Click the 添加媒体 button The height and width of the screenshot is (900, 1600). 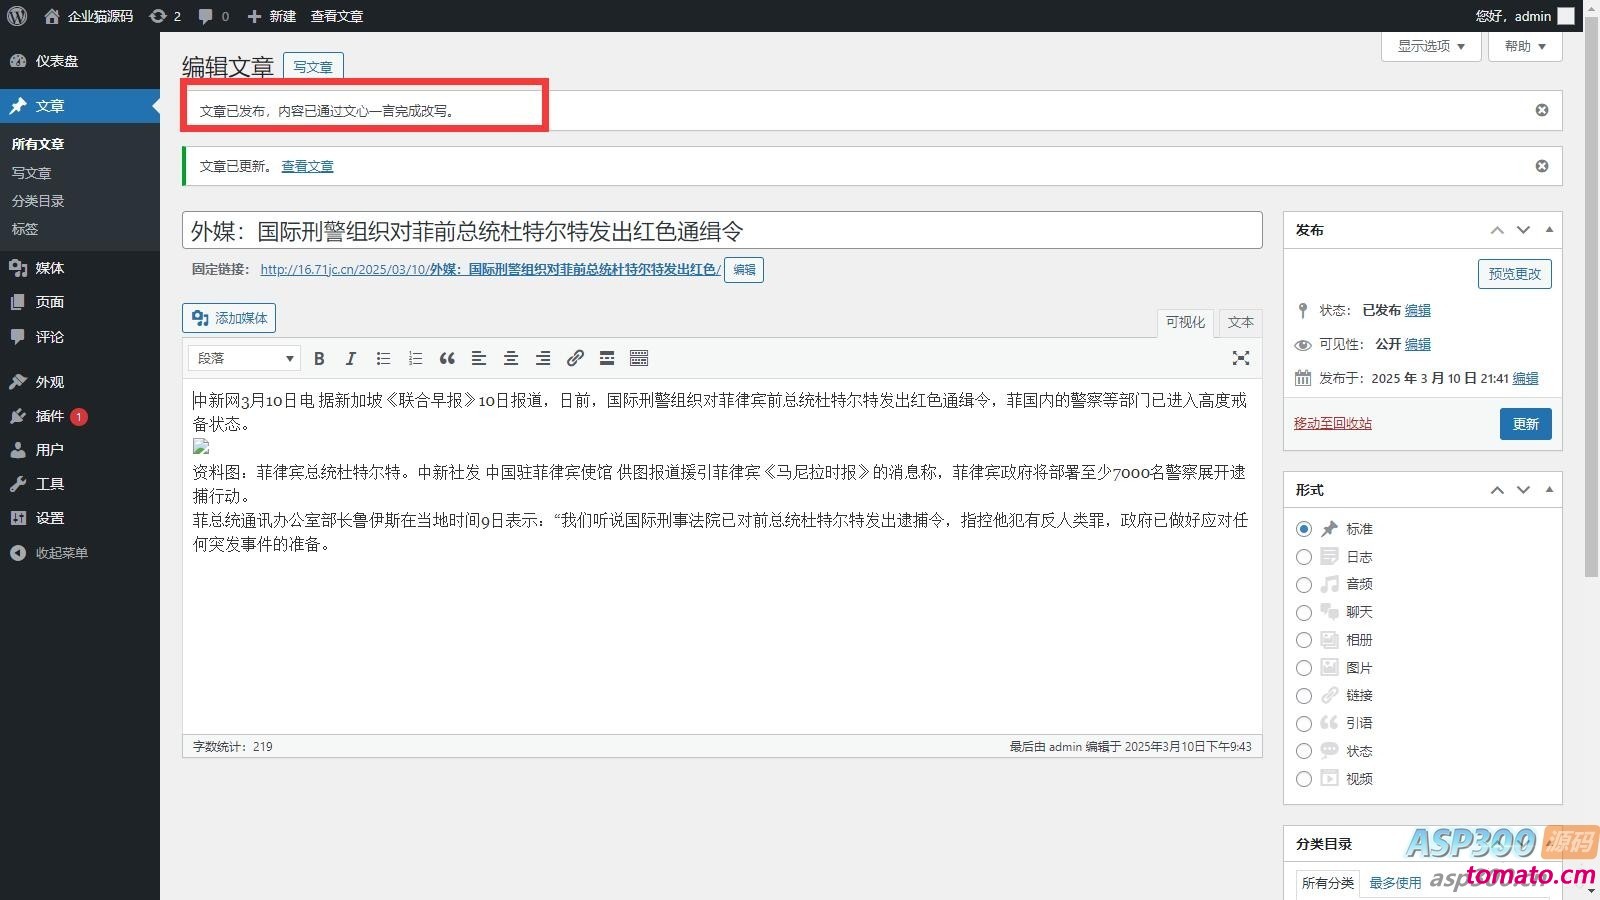click(x=229, y=318)
